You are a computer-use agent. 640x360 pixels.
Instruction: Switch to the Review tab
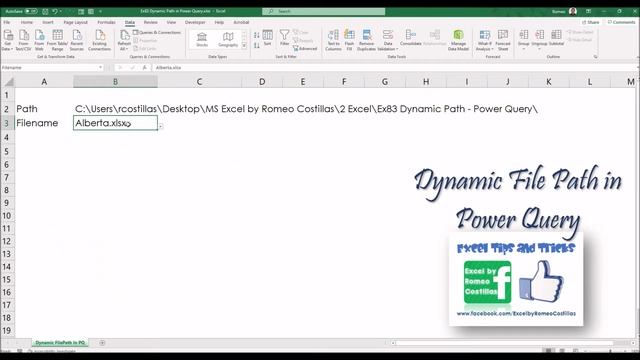(150, 22)
